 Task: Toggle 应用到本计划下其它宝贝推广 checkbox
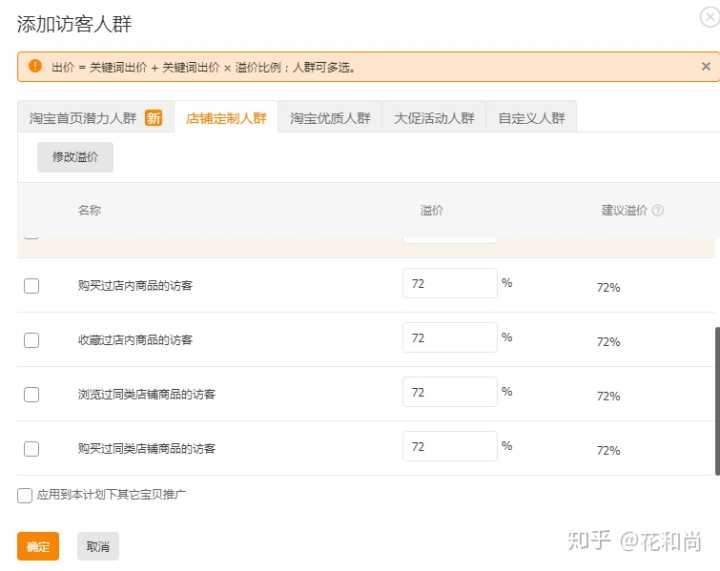pos(25,495)
